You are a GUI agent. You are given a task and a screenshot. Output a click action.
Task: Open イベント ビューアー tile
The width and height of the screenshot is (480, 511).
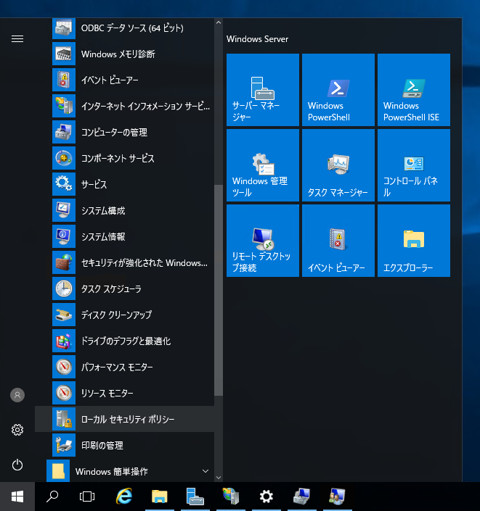338,241
